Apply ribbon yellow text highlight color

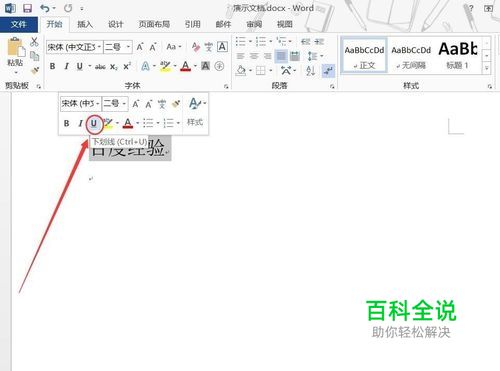[166, 66]
